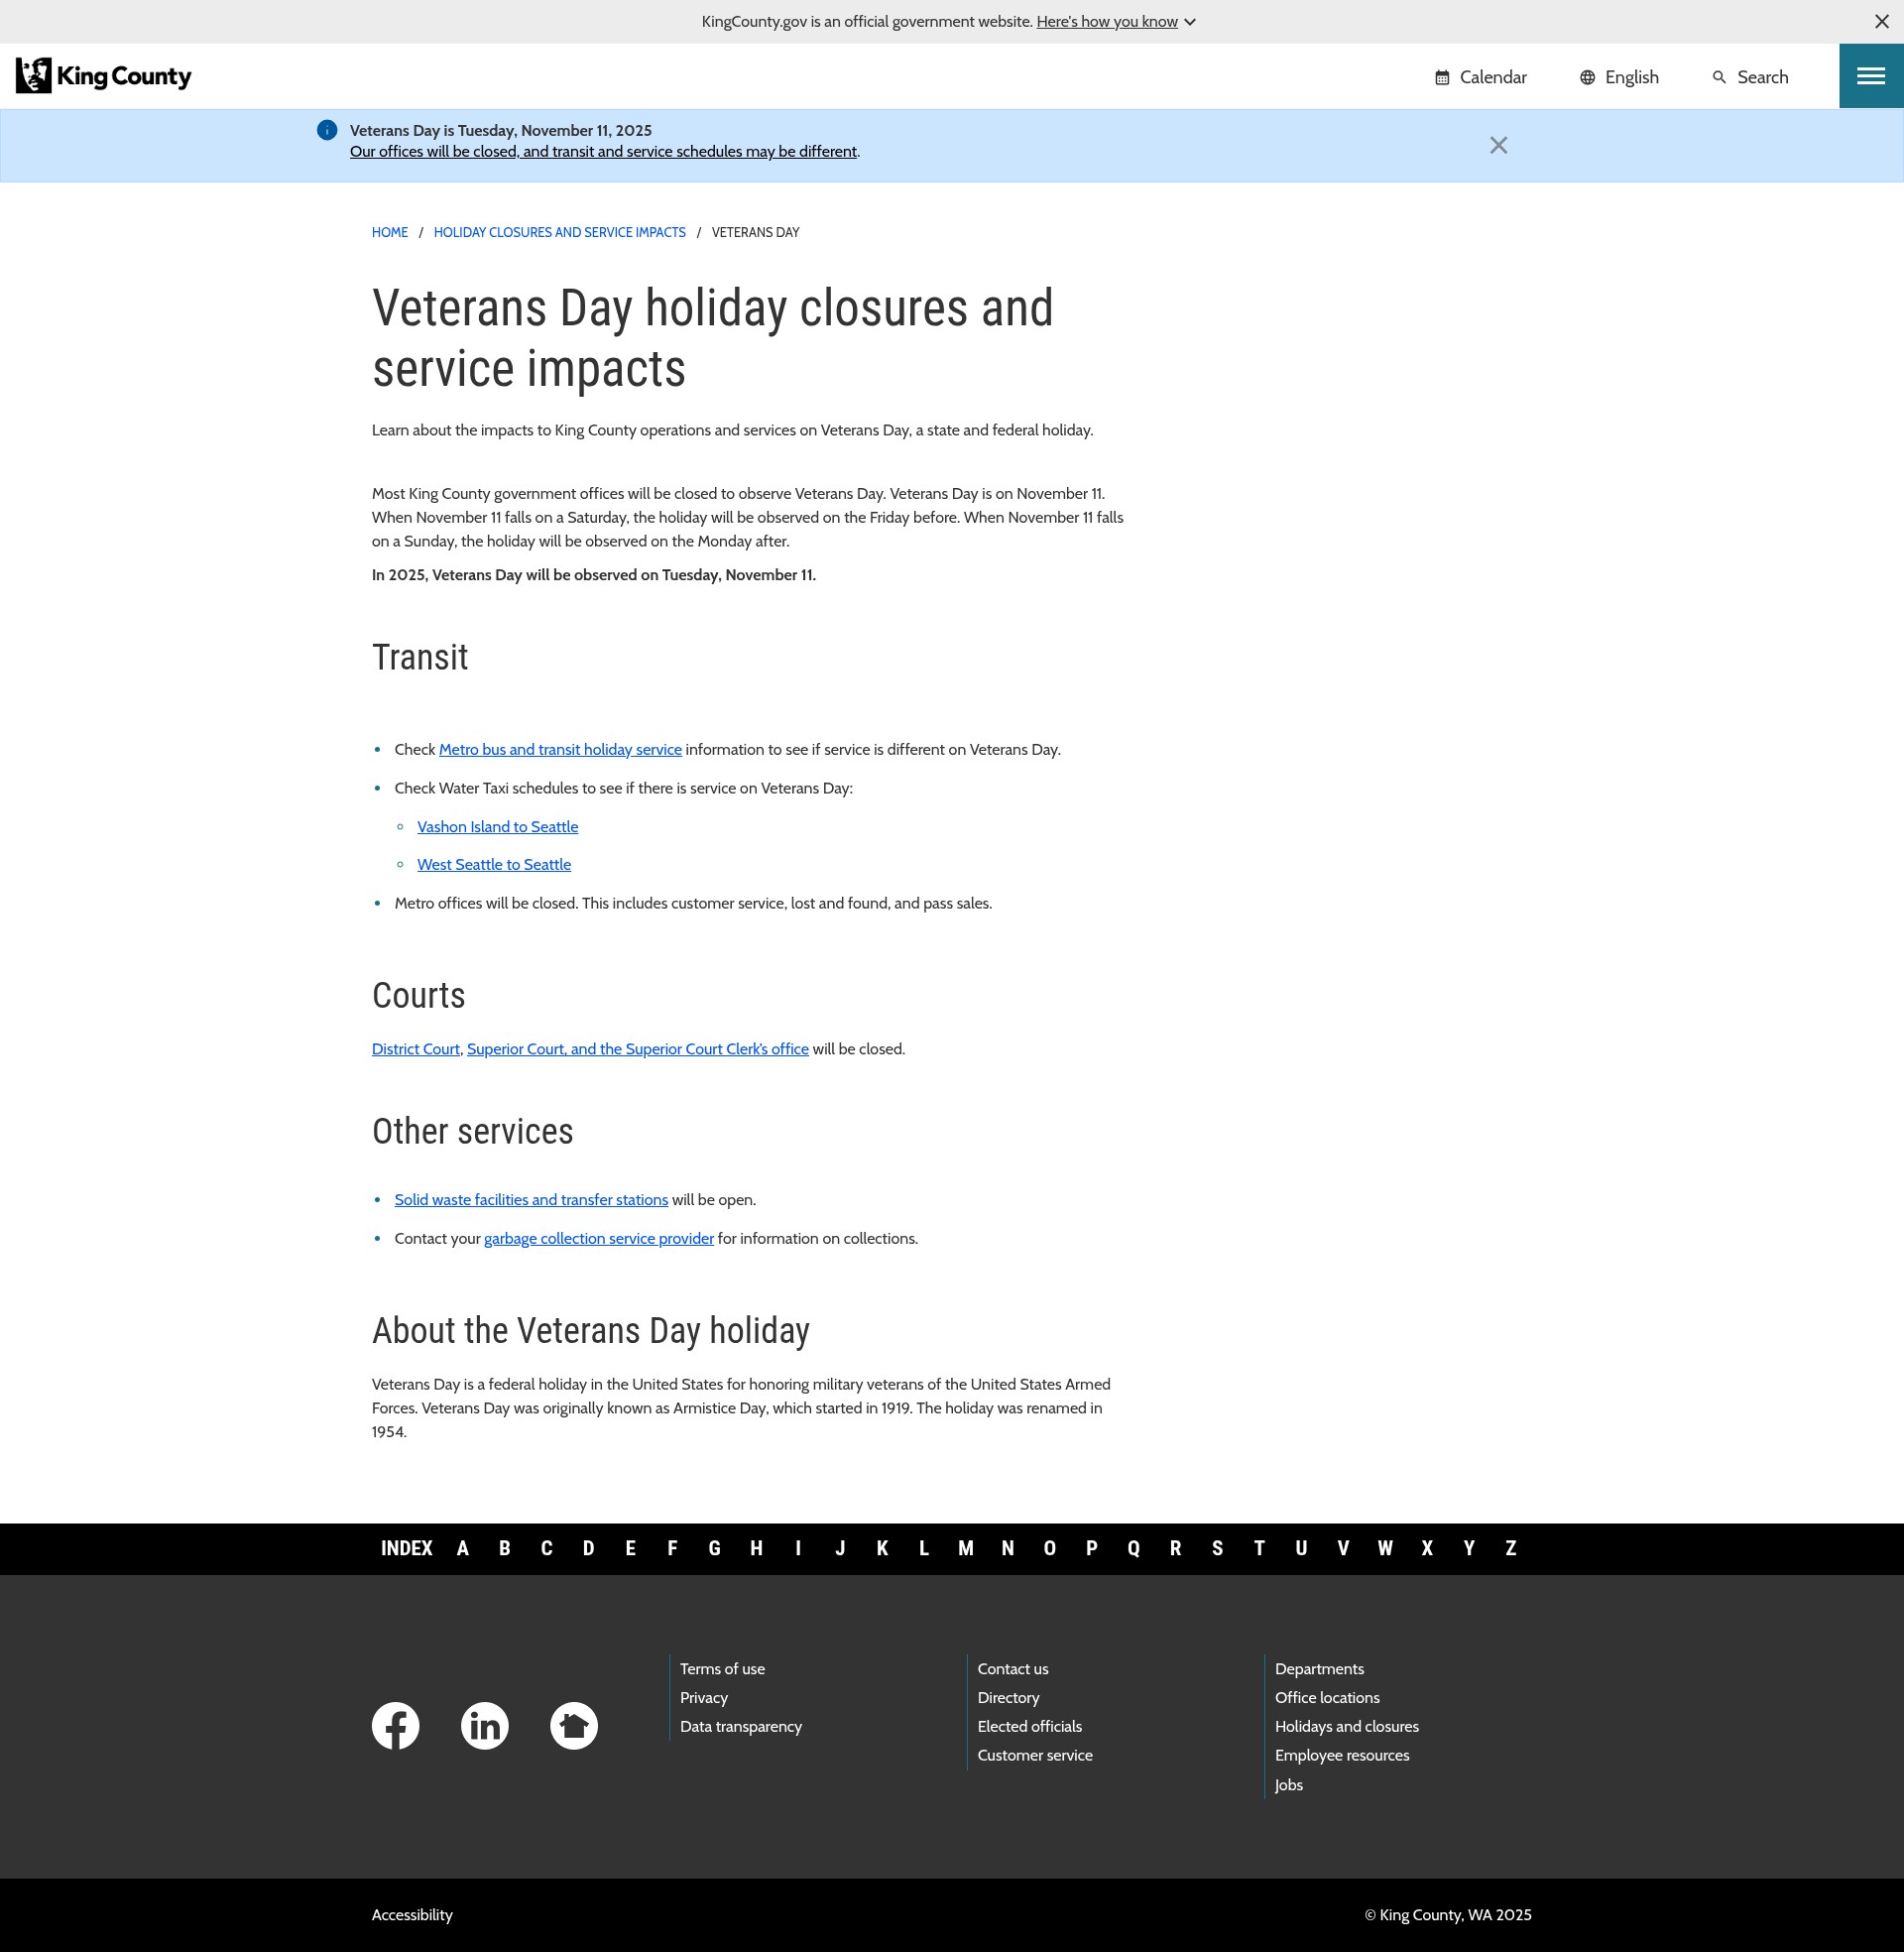Open Elected officials footer link
Viewport: 1904px width, 1952px height.
point(1030,1727)
